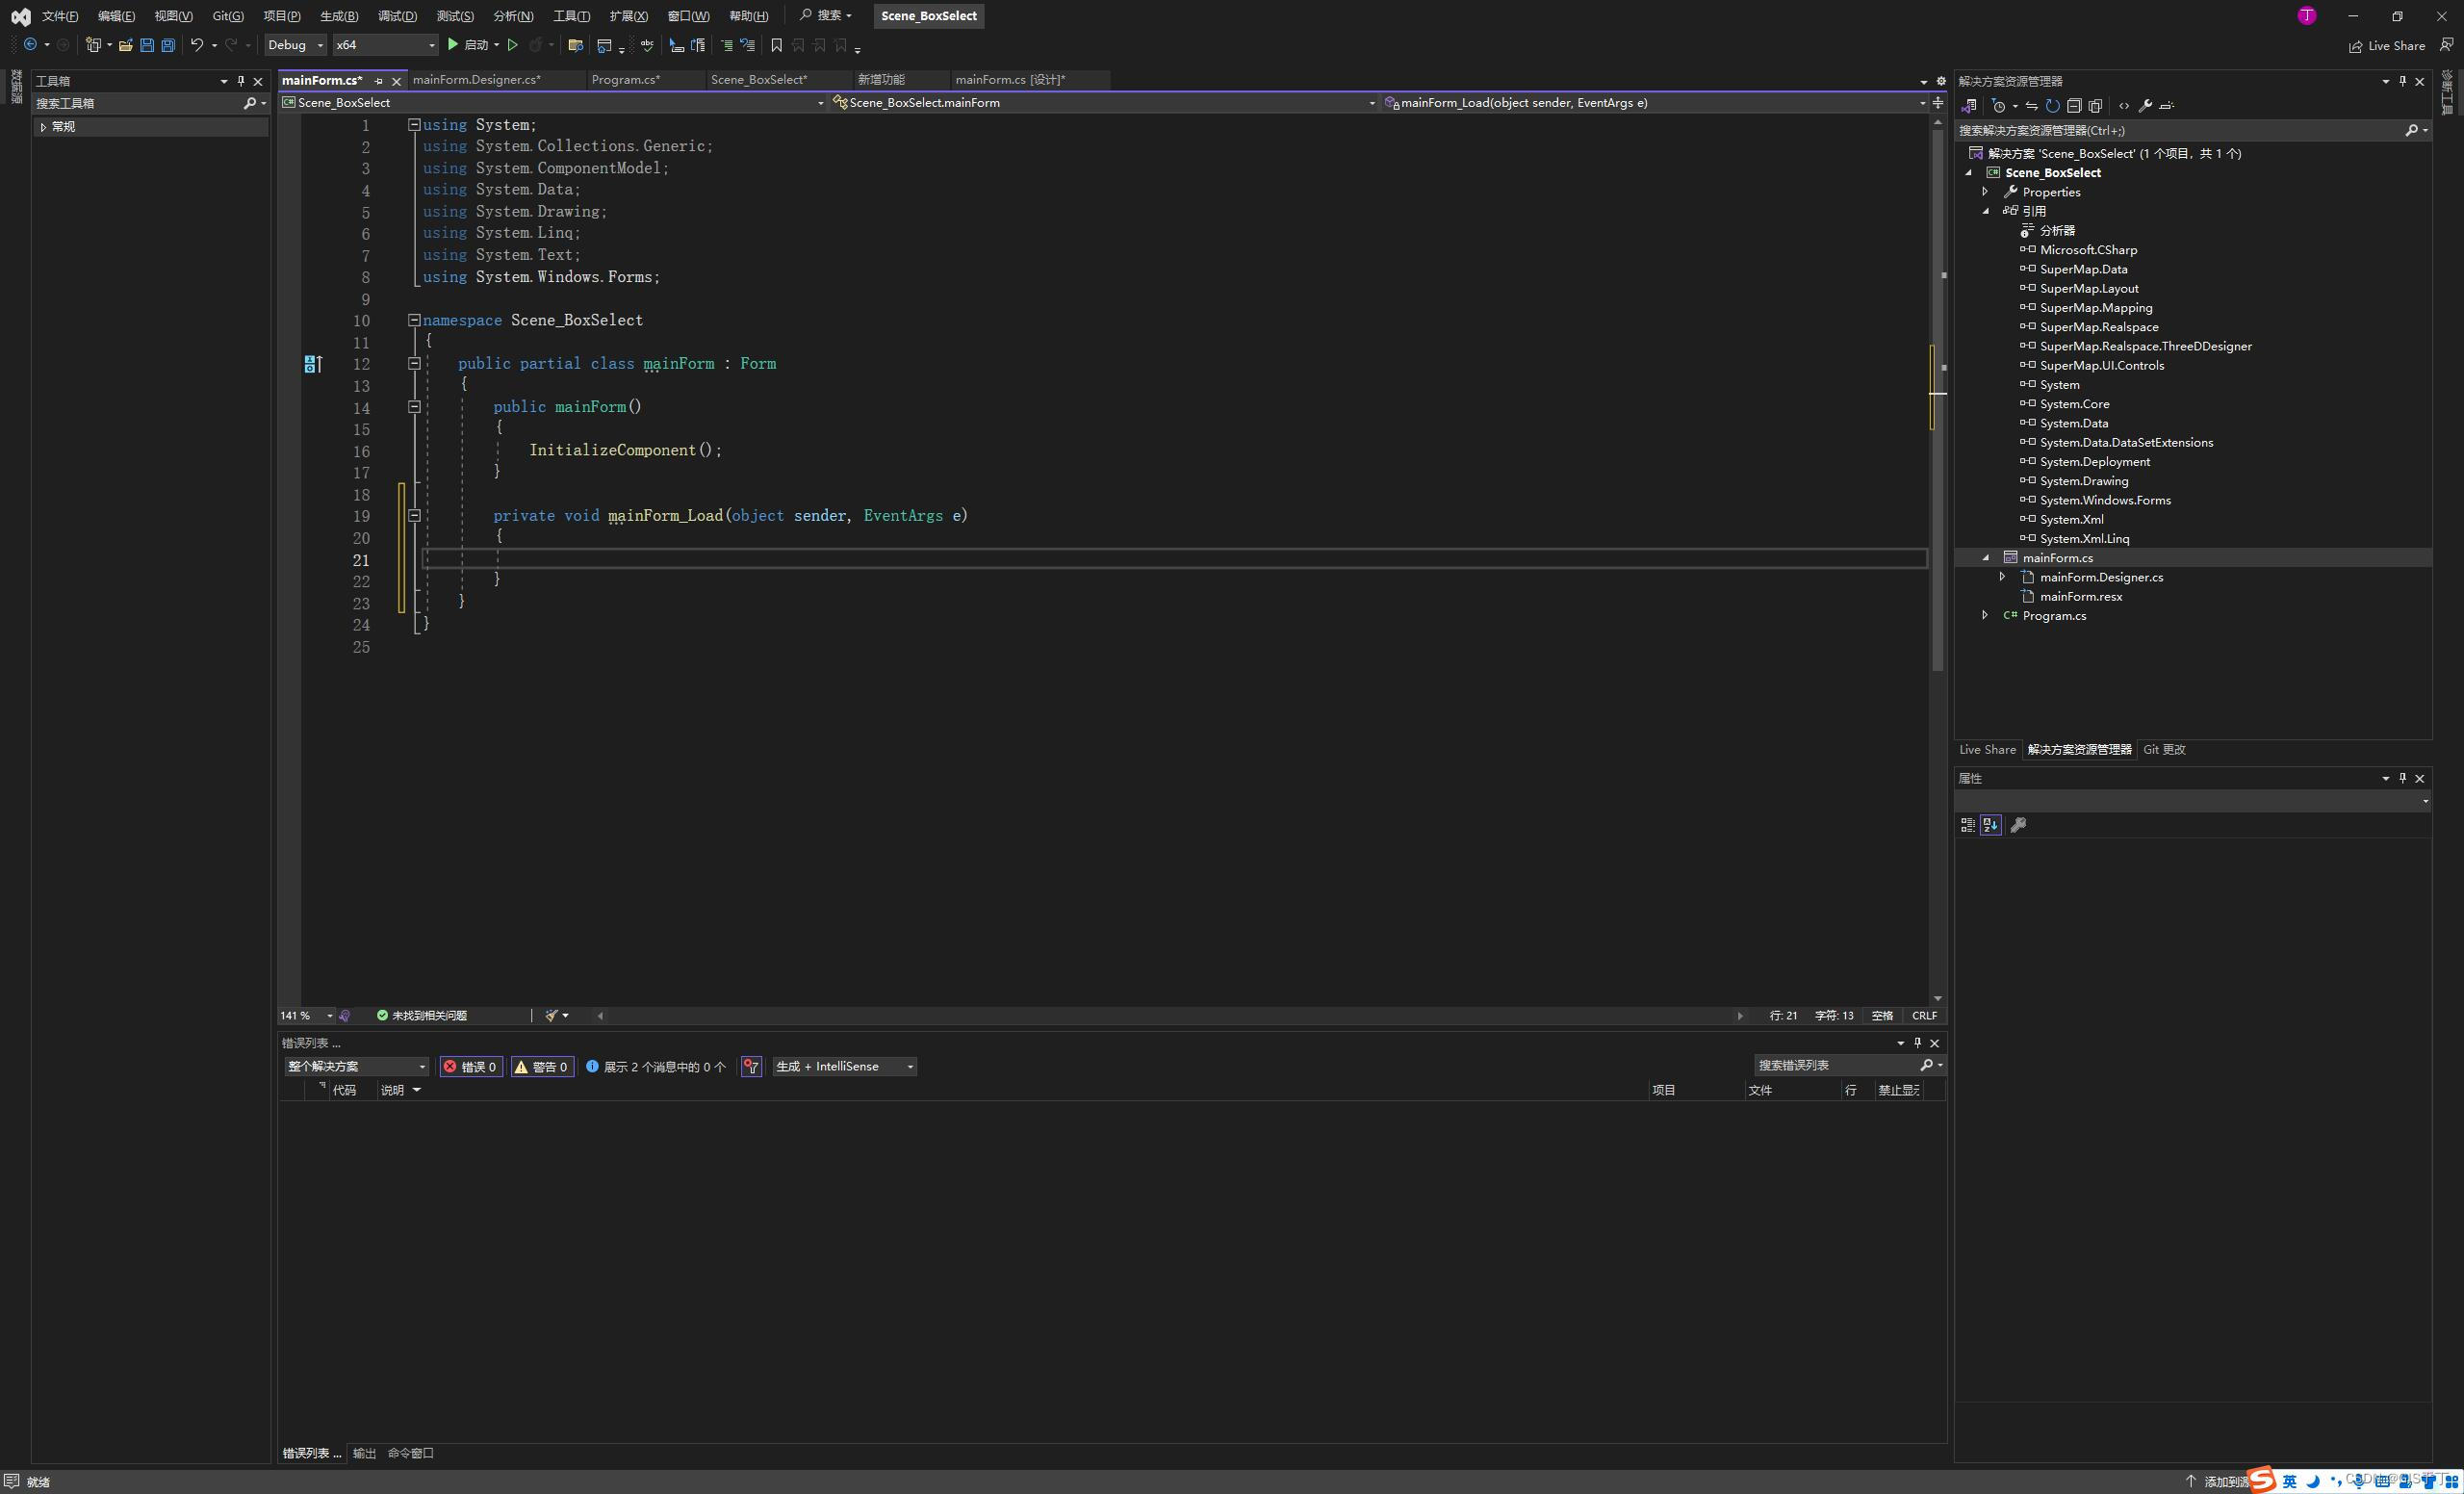Screen dimensions: 2464x1494
Task: Toggle a bookmark with the bookmark icon
Action: 776,45
